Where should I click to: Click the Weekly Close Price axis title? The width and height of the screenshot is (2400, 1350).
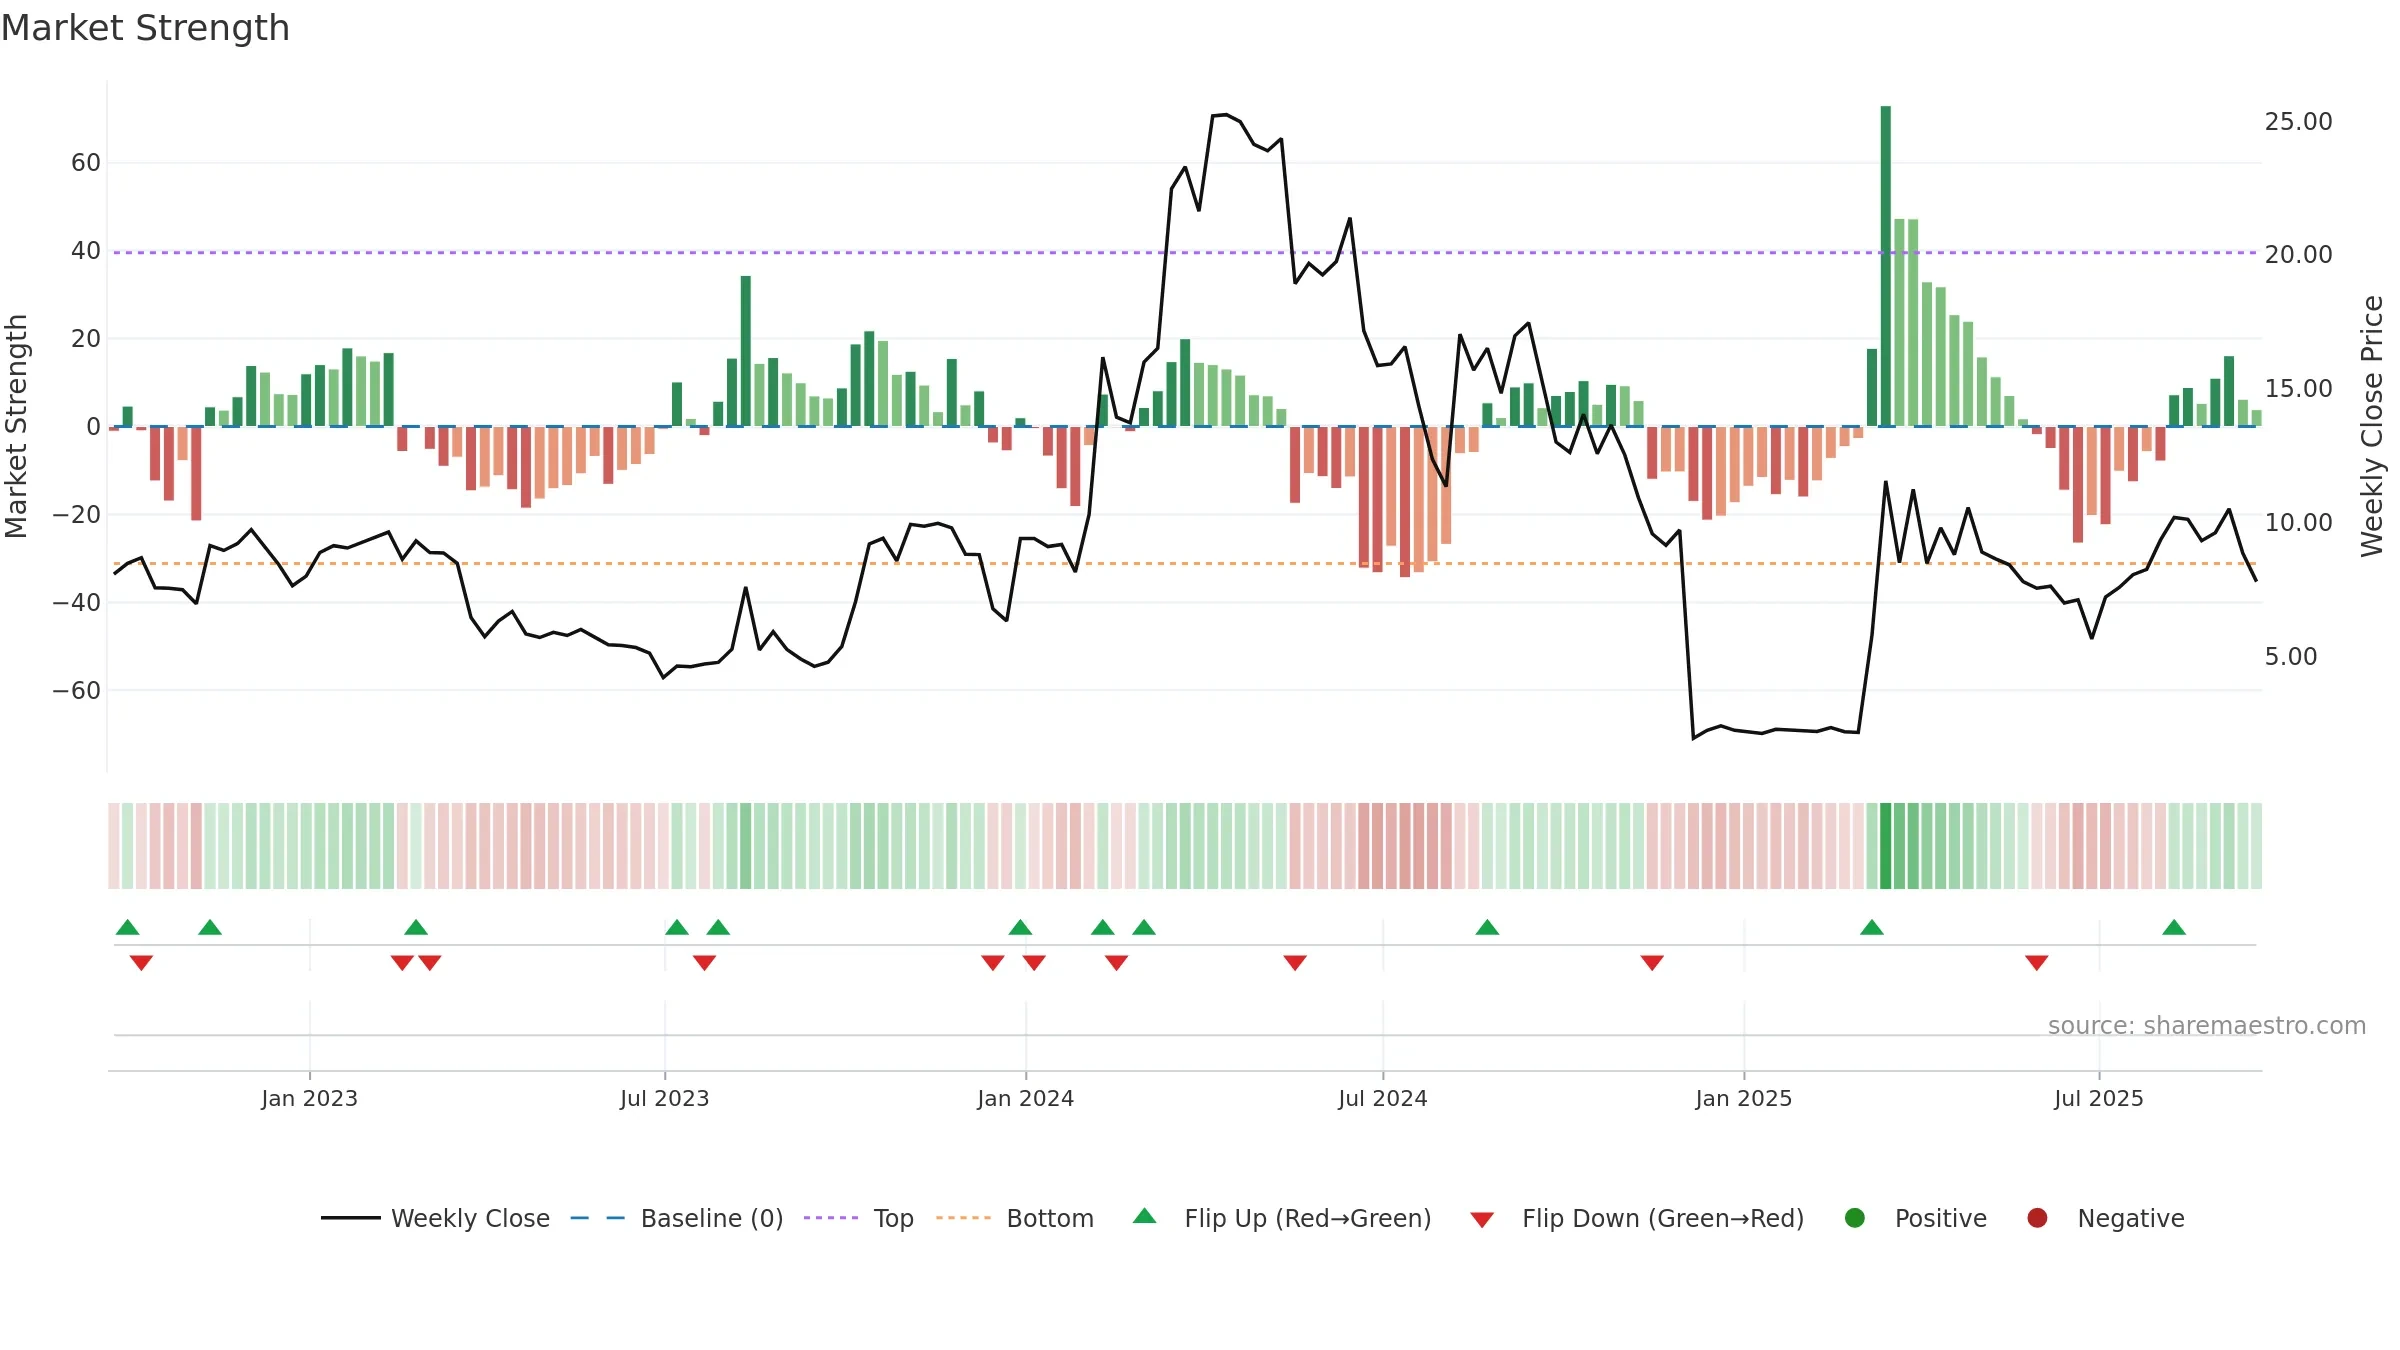[x=2372, y=426]
